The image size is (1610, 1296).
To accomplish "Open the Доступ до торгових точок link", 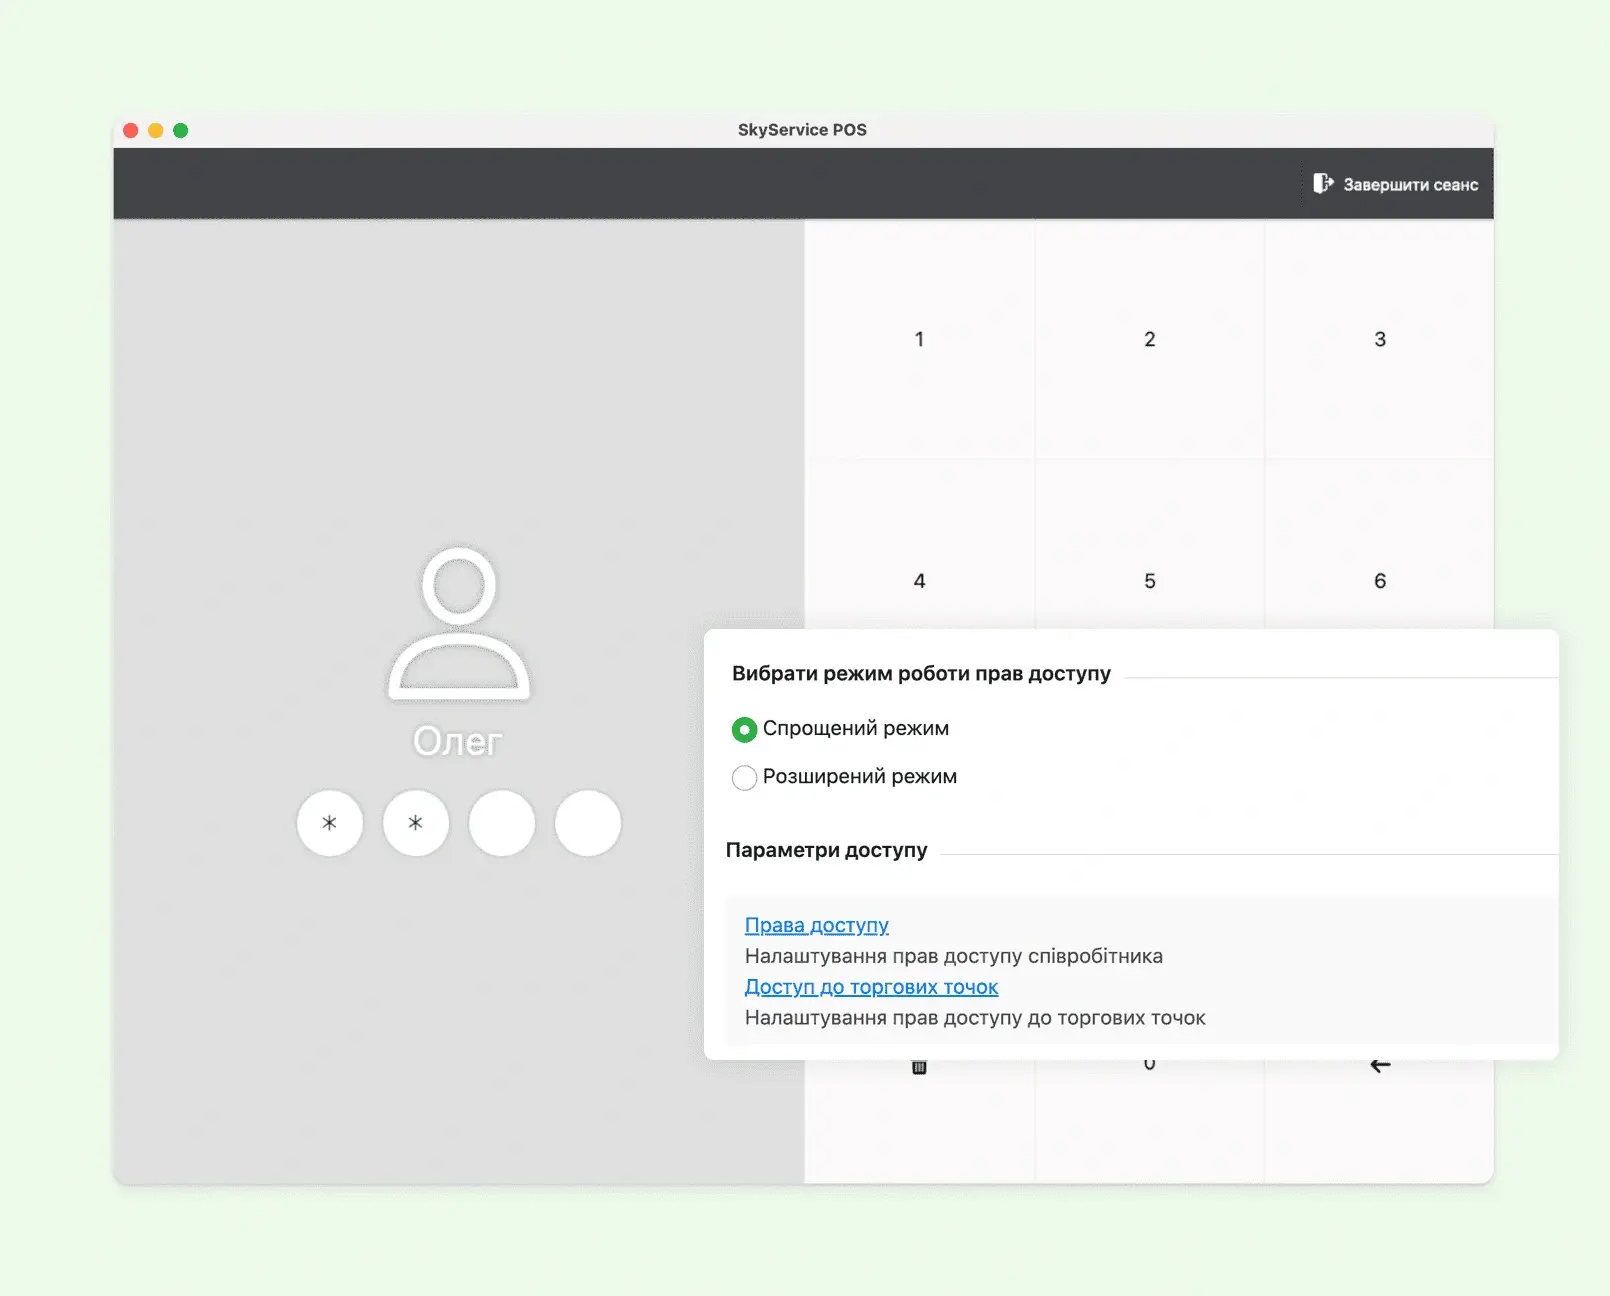I will click(871, 987).
